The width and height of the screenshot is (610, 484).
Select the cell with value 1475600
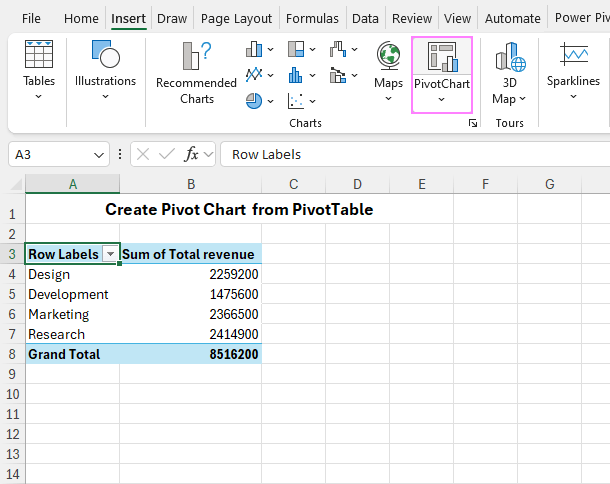191,294
